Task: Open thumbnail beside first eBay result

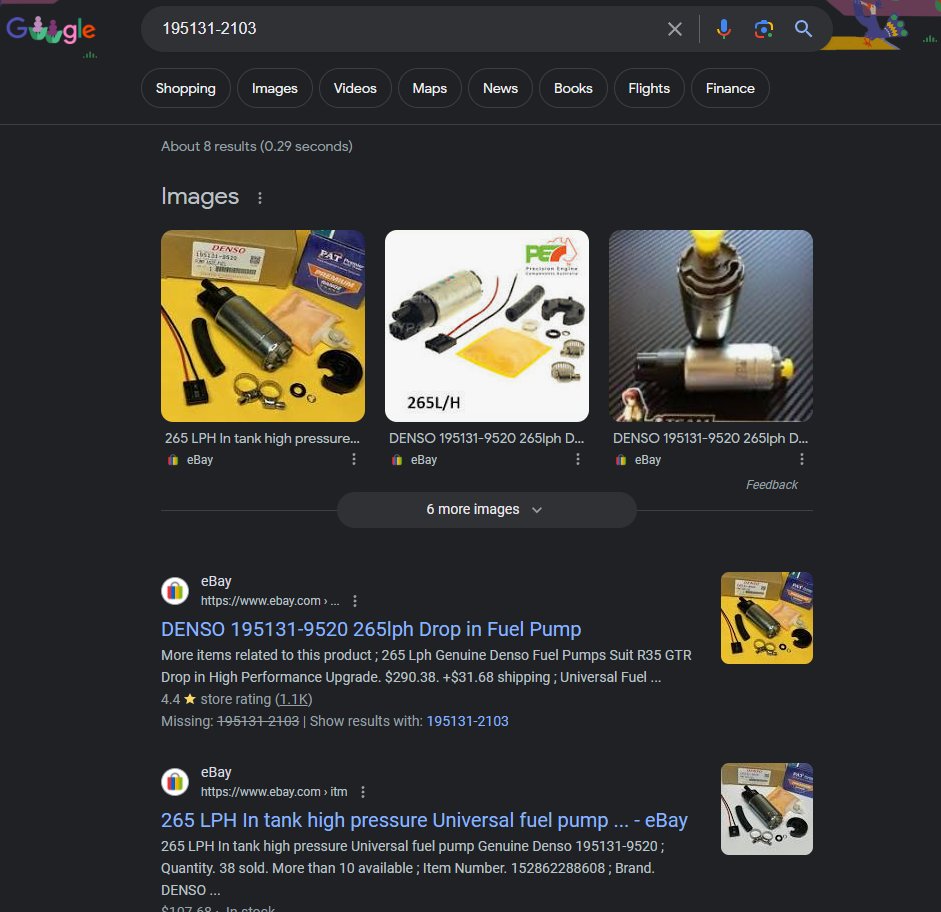Action: [766, 618]
